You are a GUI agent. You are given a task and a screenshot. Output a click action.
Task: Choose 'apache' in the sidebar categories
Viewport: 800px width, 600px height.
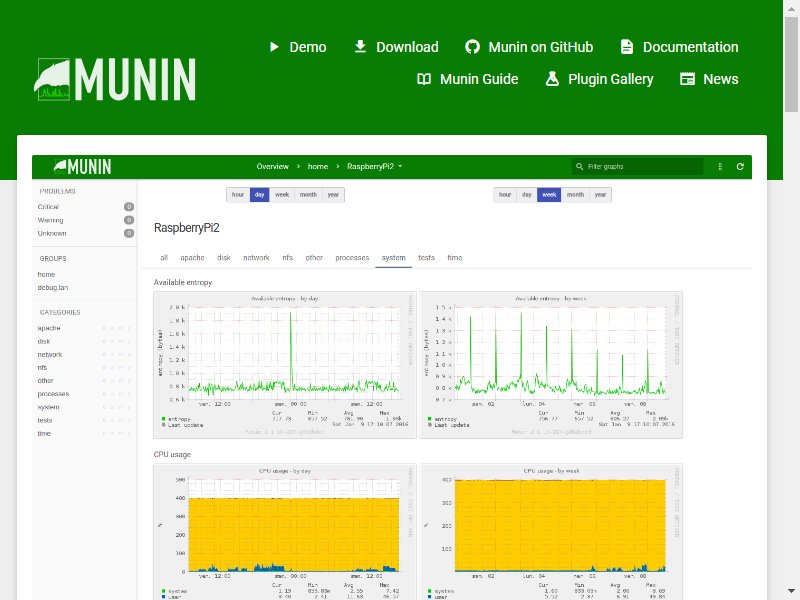(49, 328)
